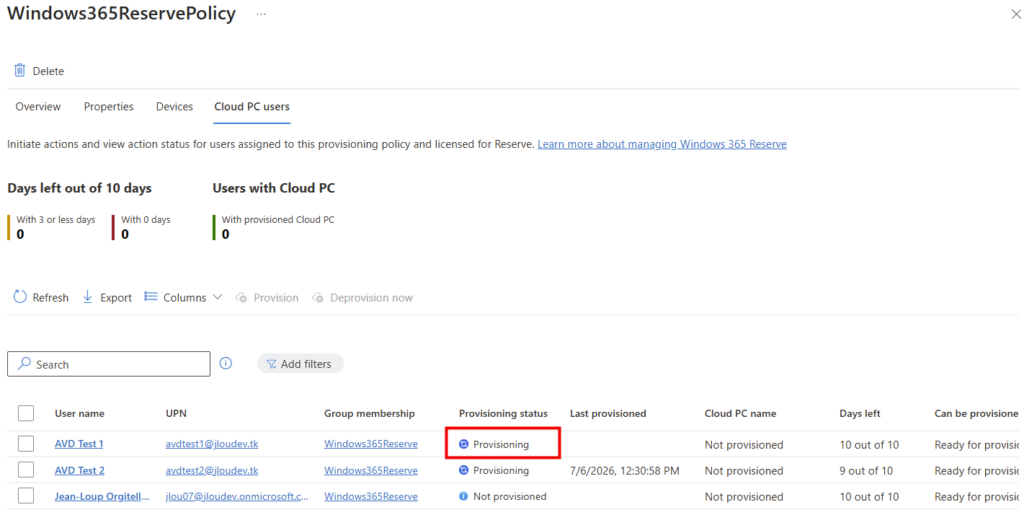Click the magnifier icon in Search box
This screenshot has width=1024, height=515.
tap(24, 364)
